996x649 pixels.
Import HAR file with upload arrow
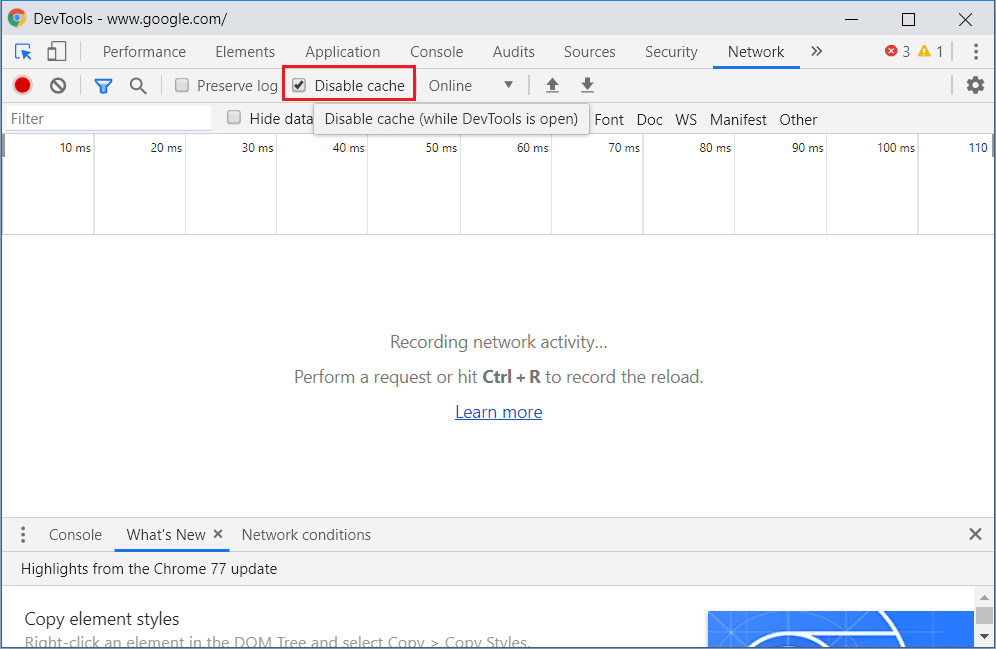tap(553, 85)
